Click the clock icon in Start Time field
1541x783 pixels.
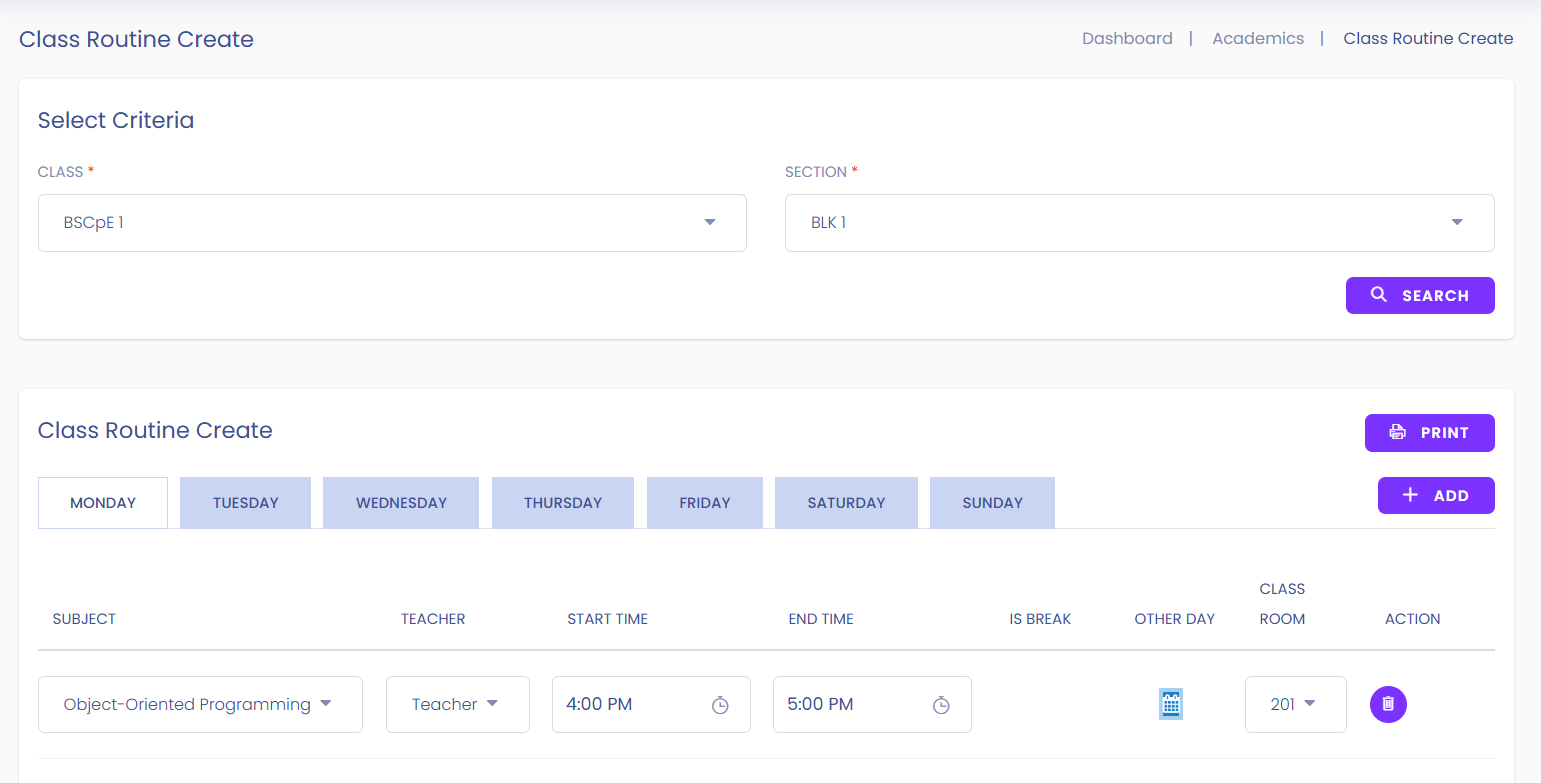[720, 705]
